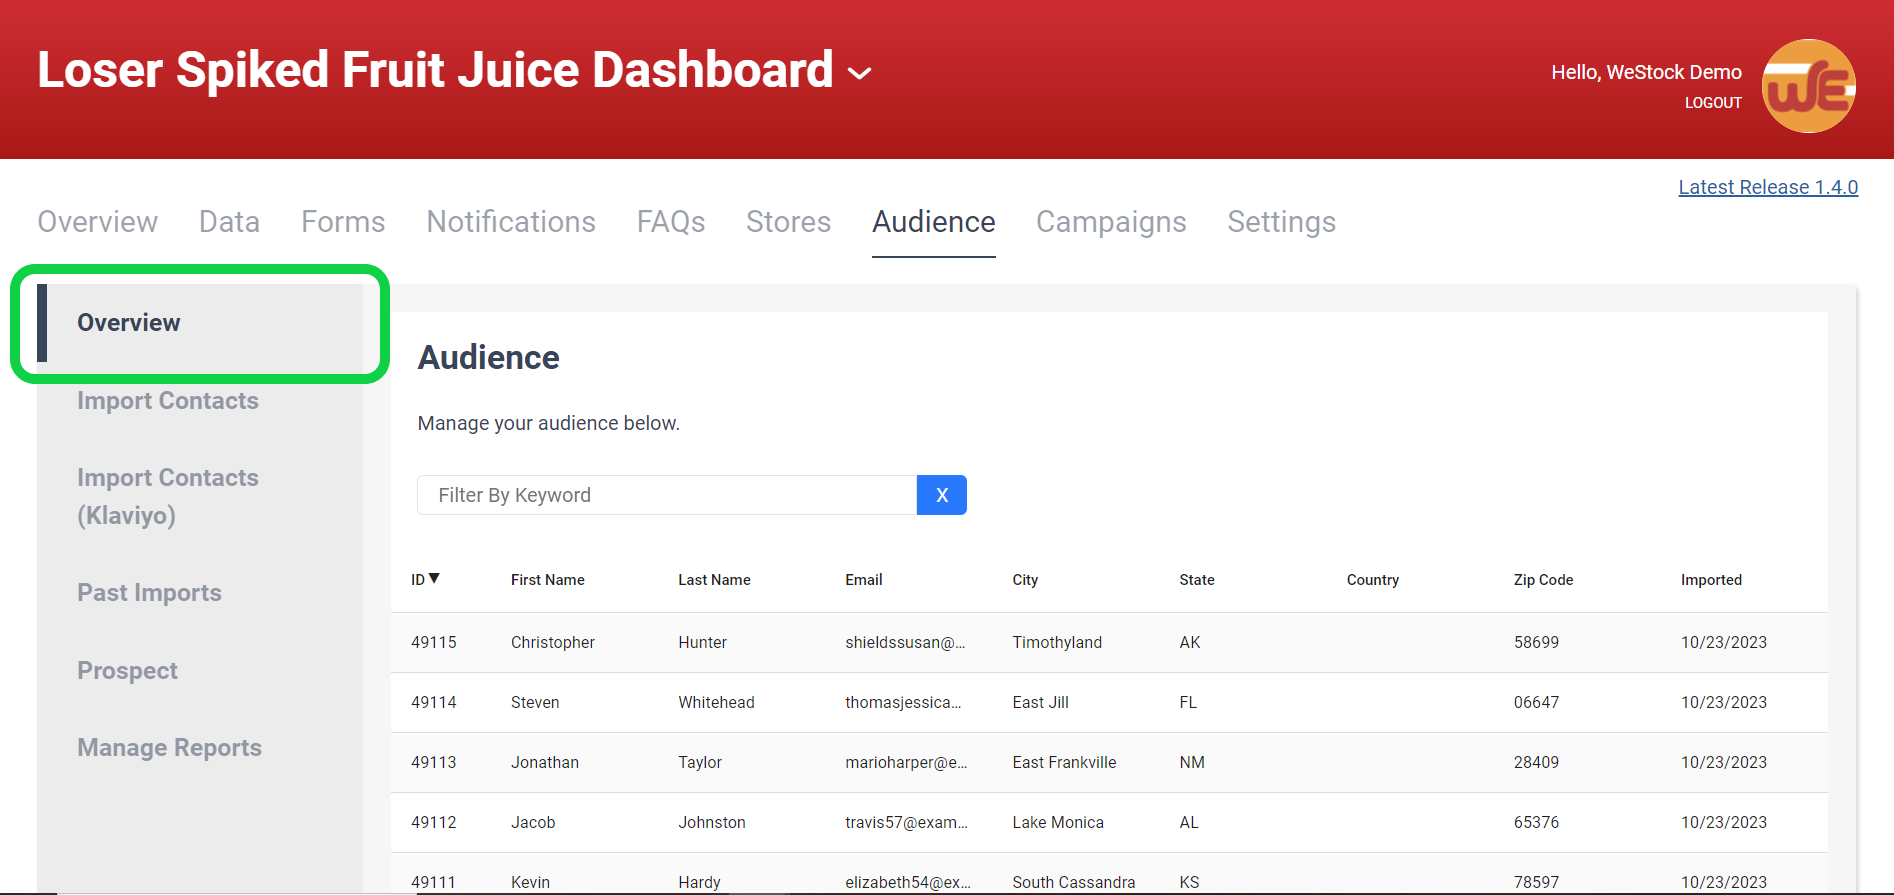Click zip code 06647
This screenshot has width=1894, height=895.
[x=1536, y=702]
